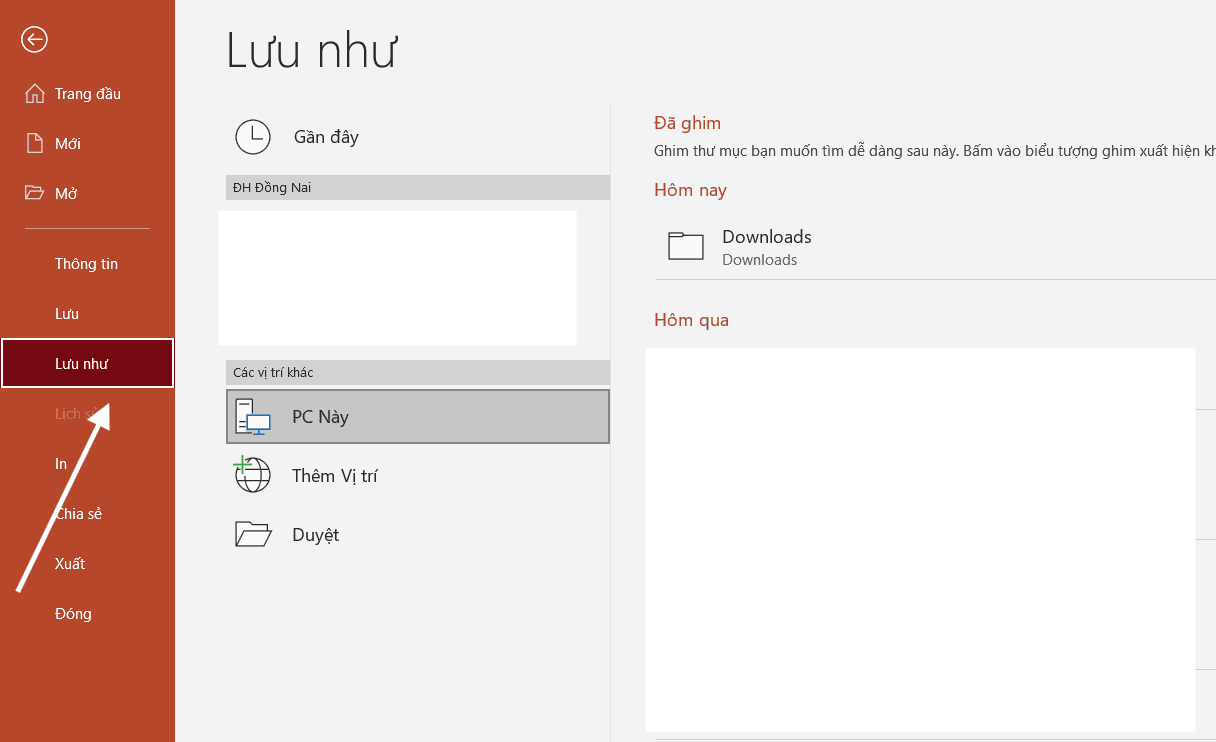Image resolution: width=1216 pixels, height=742 pixels.
Task: Select Lưu như in the sidebar
Action: coord(81,364)
